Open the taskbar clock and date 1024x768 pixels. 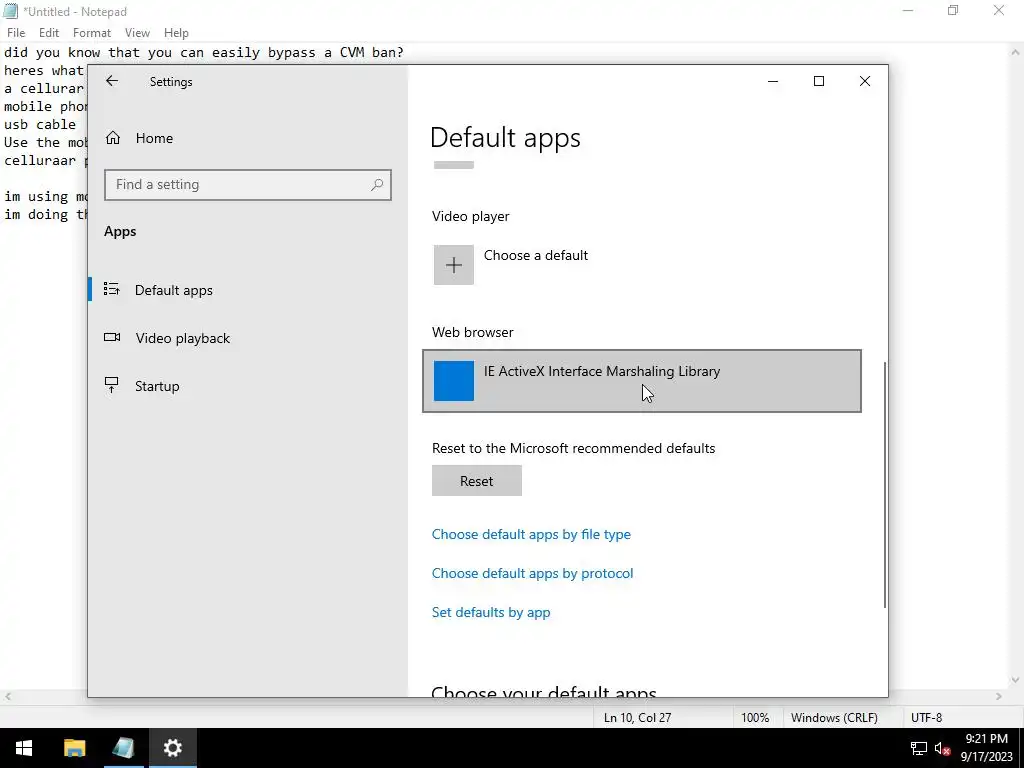click(986, 748)
